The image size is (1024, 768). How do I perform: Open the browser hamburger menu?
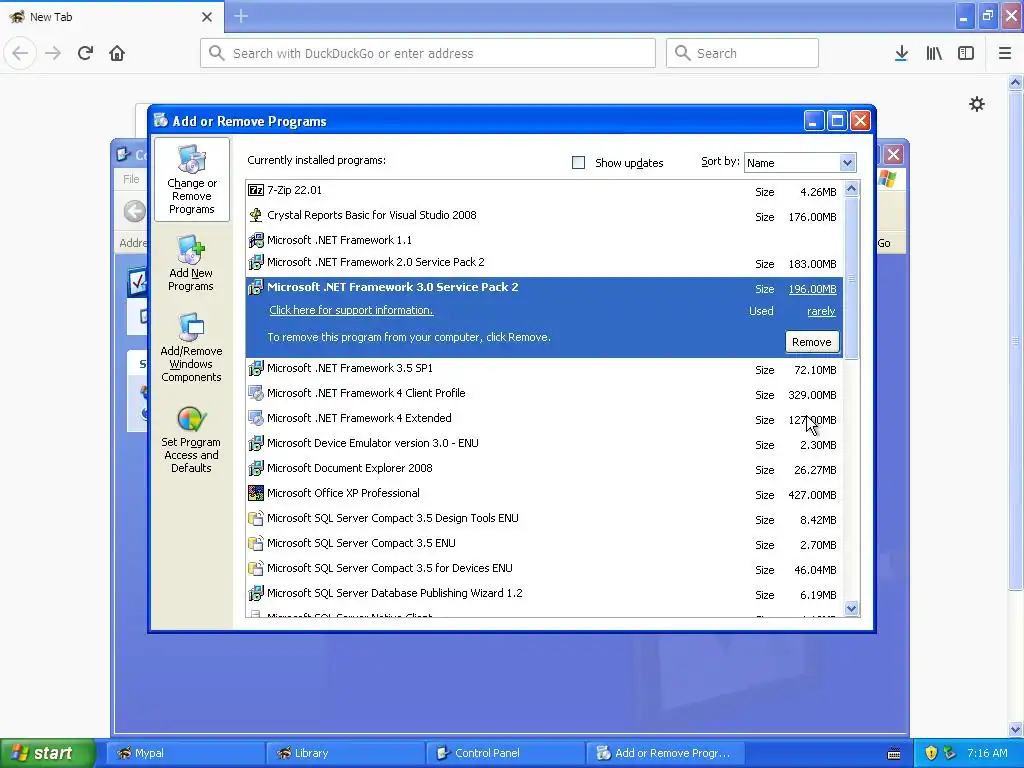tap(1005, 53)
